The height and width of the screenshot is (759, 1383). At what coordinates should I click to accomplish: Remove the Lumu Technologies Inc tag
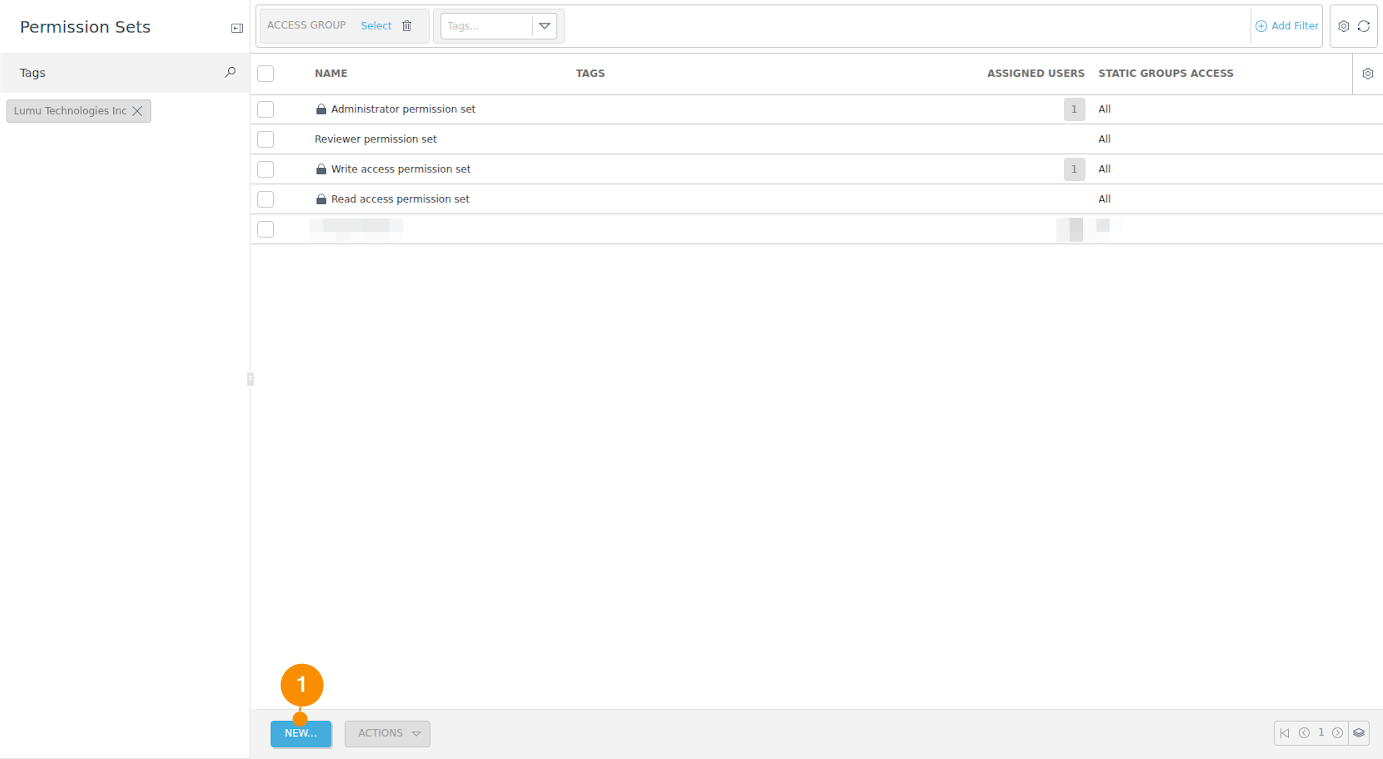tap(138, 111)
